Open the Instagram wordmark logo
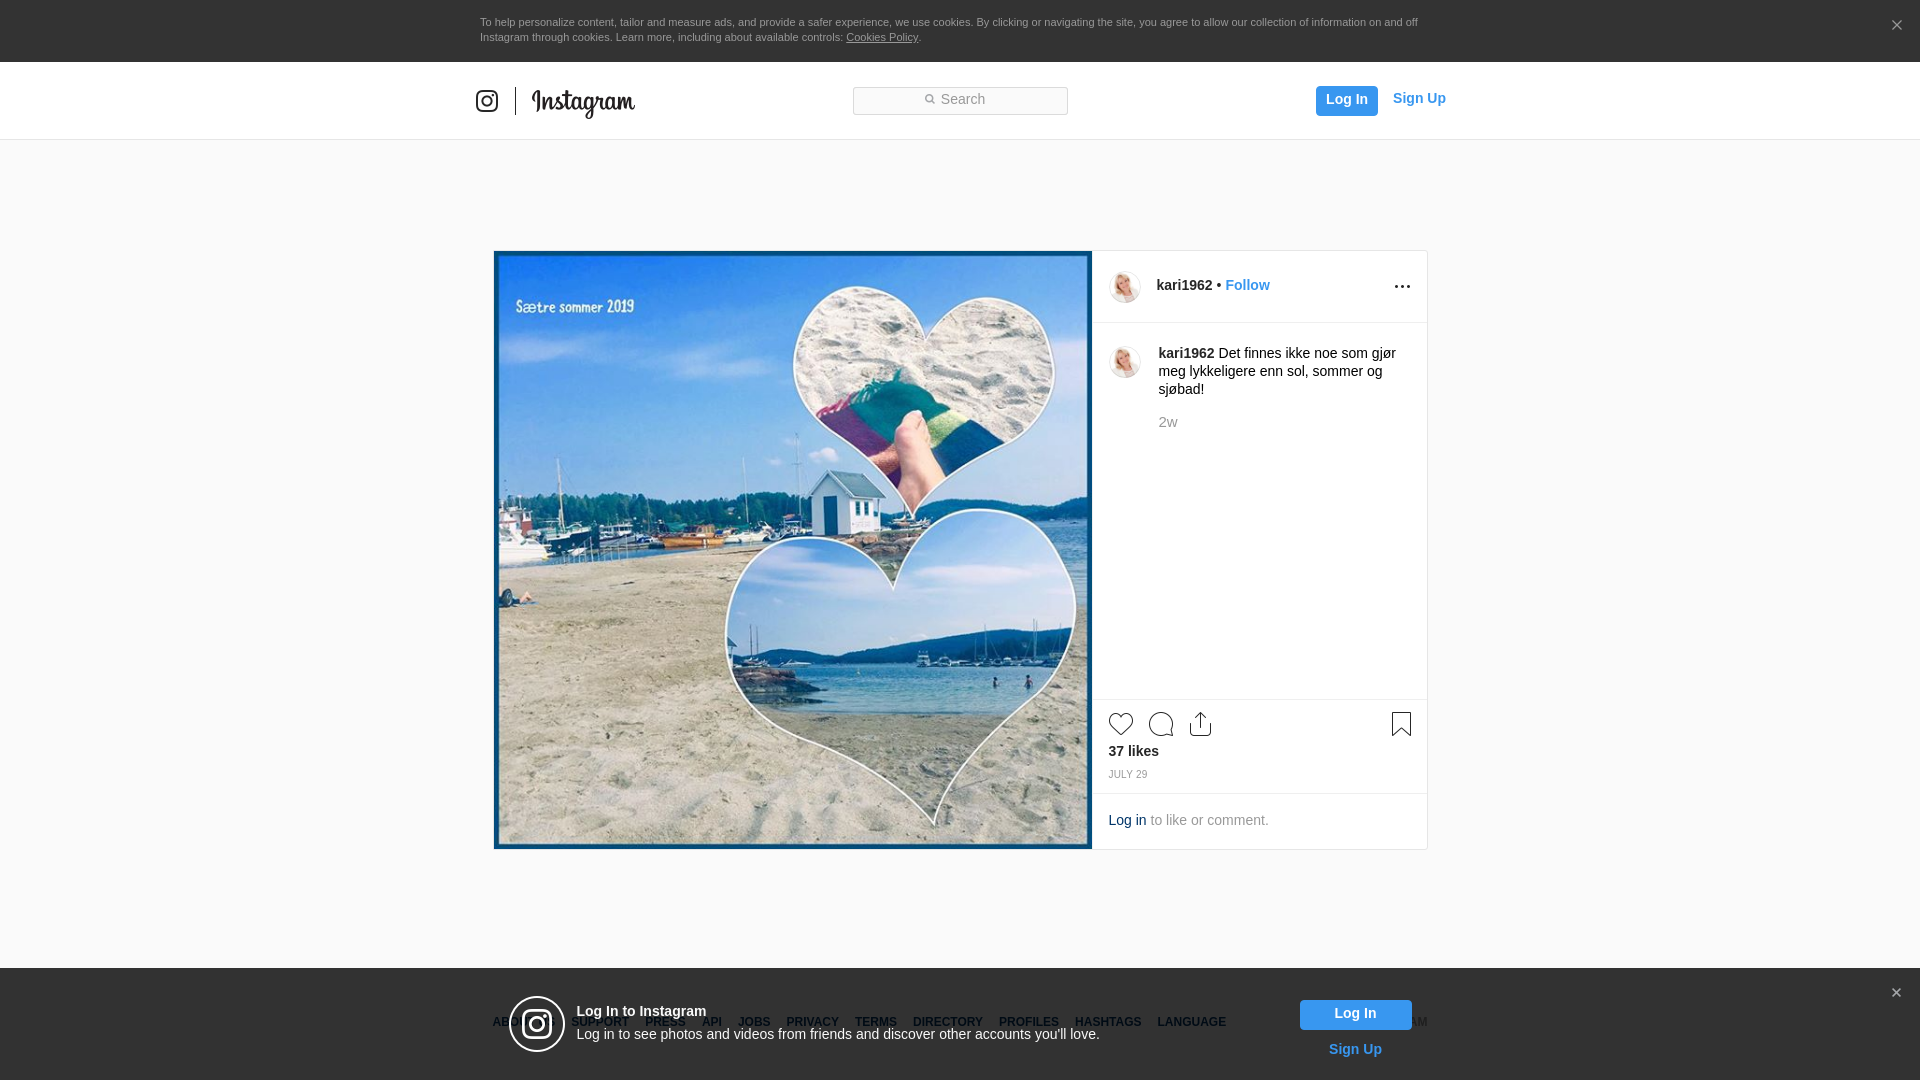Viewport: 1920px width, 1080px height. [583, 102]
